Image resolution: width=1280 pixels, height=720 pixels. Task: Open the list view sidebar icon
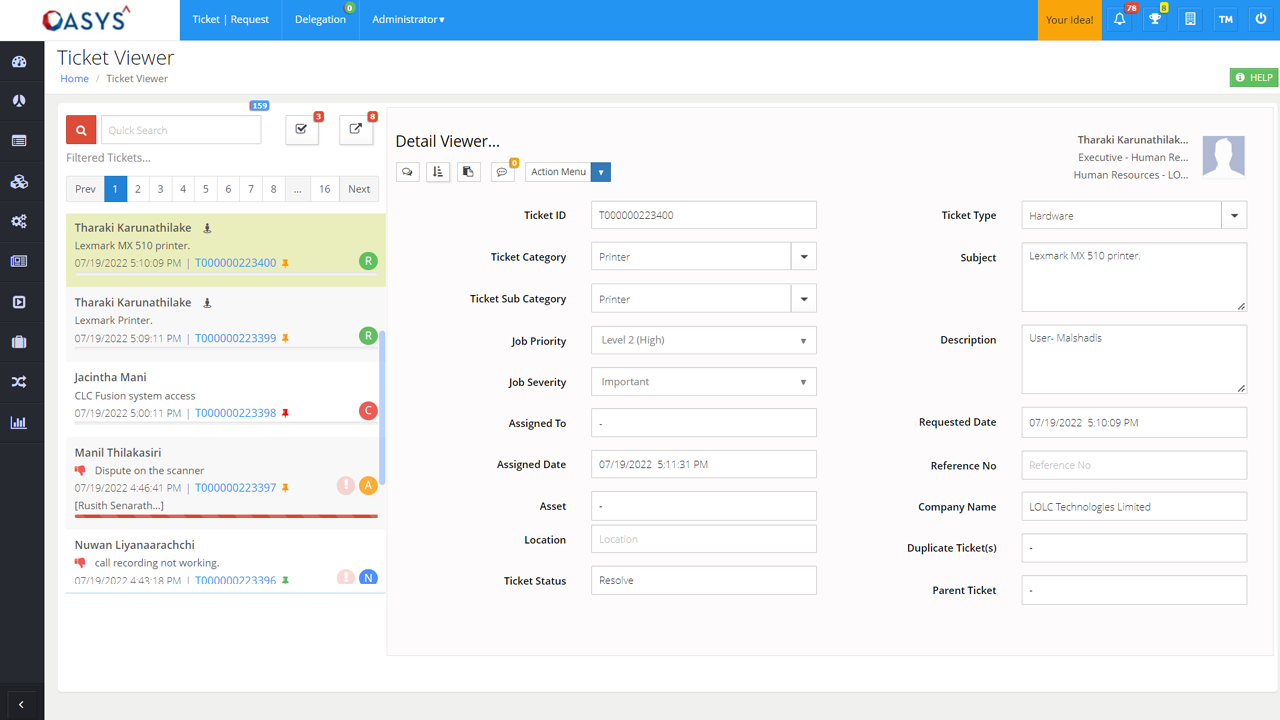19,141
